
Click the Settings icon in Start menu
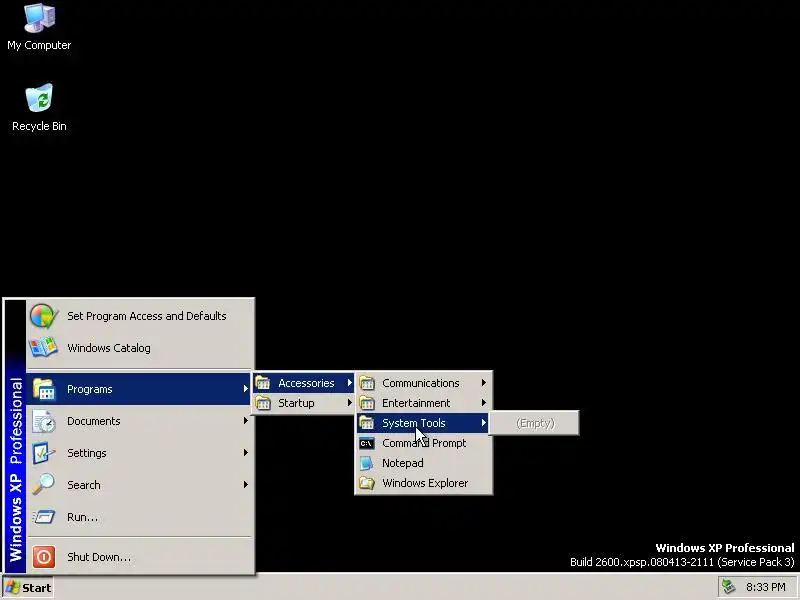click(x=43, y=453)
